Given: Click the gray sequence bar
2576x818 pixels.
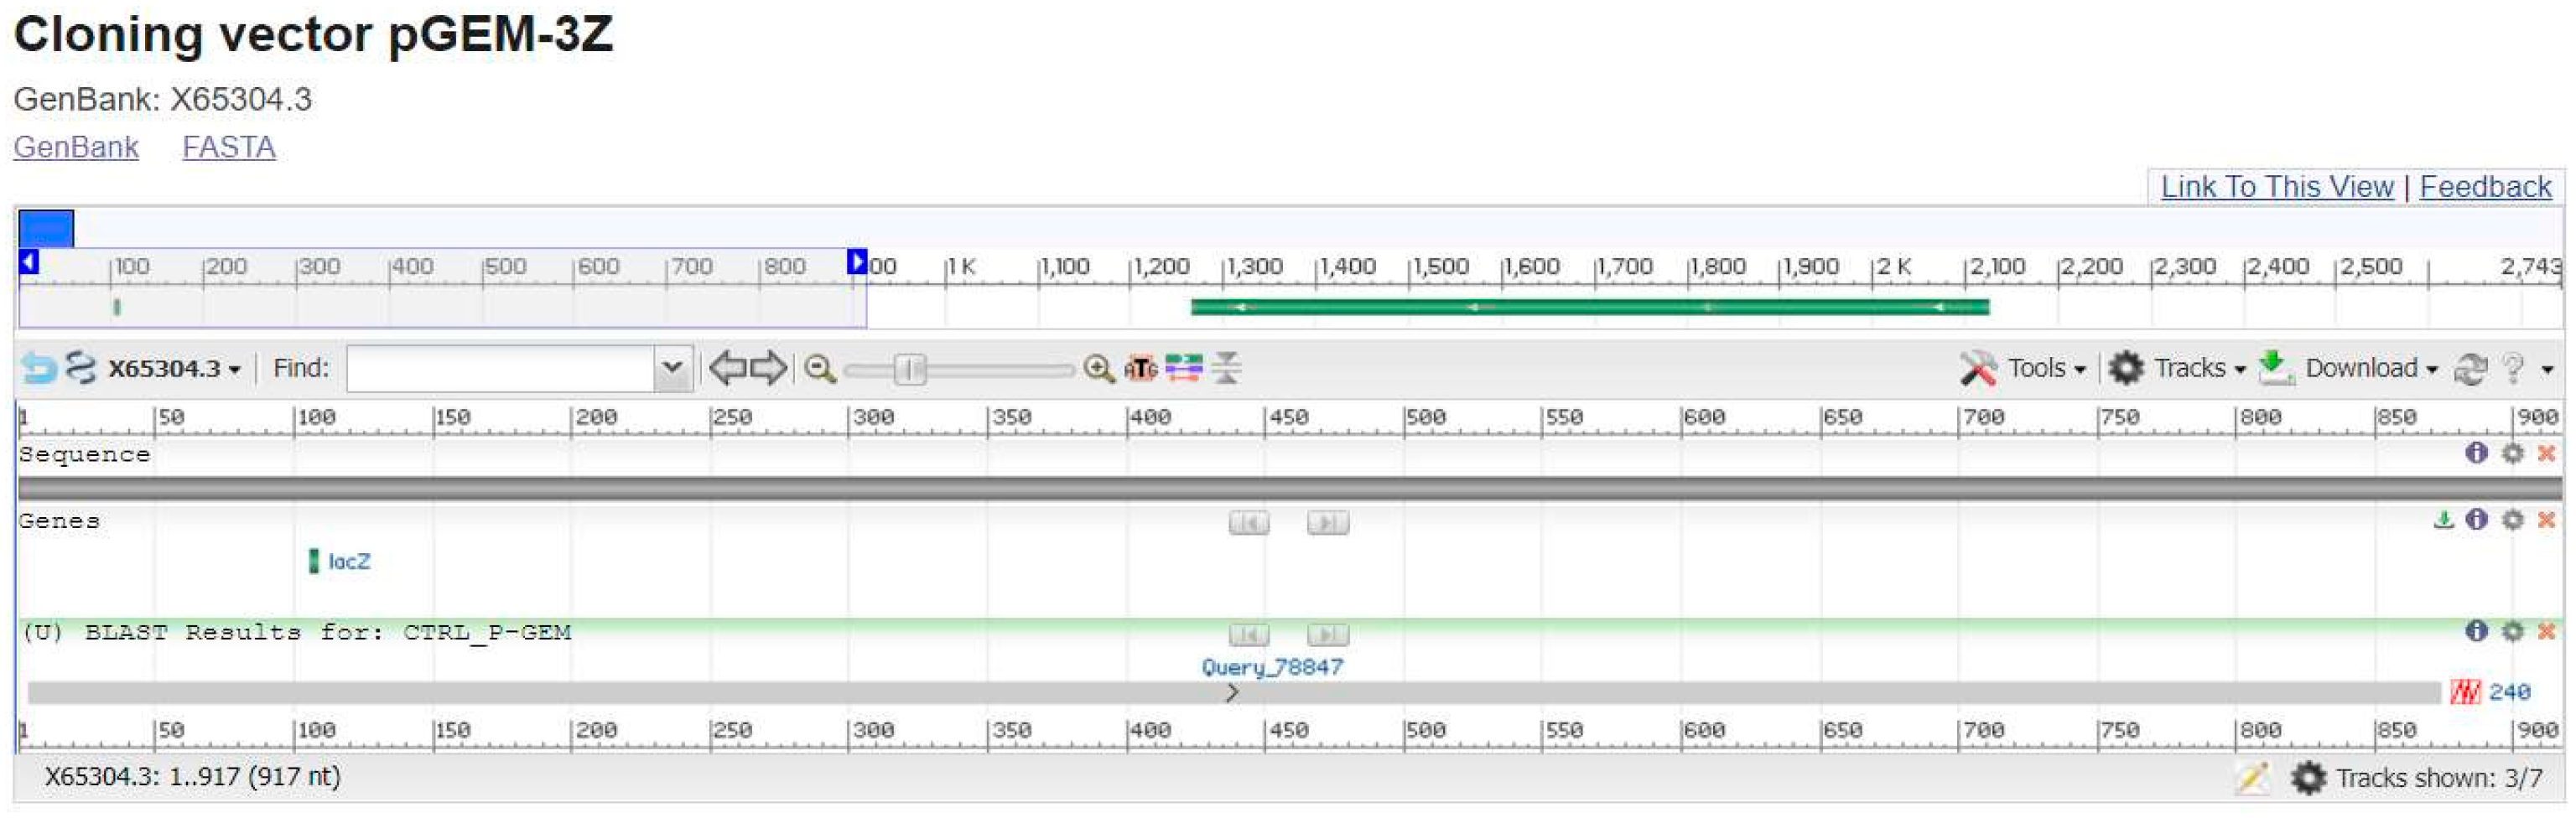Looking at the screenshot, I should pos(1290,489).
